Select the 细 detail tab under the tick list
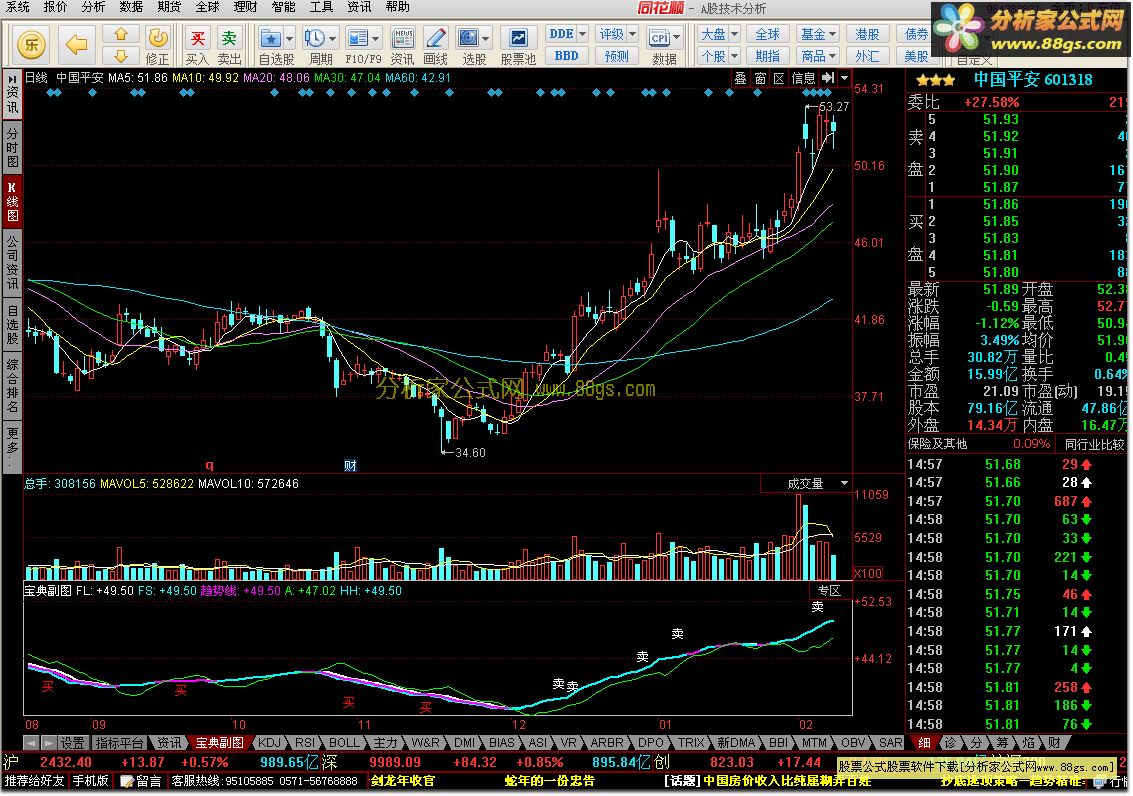Viewport: 1133px width, 796px height. (924, 743)
